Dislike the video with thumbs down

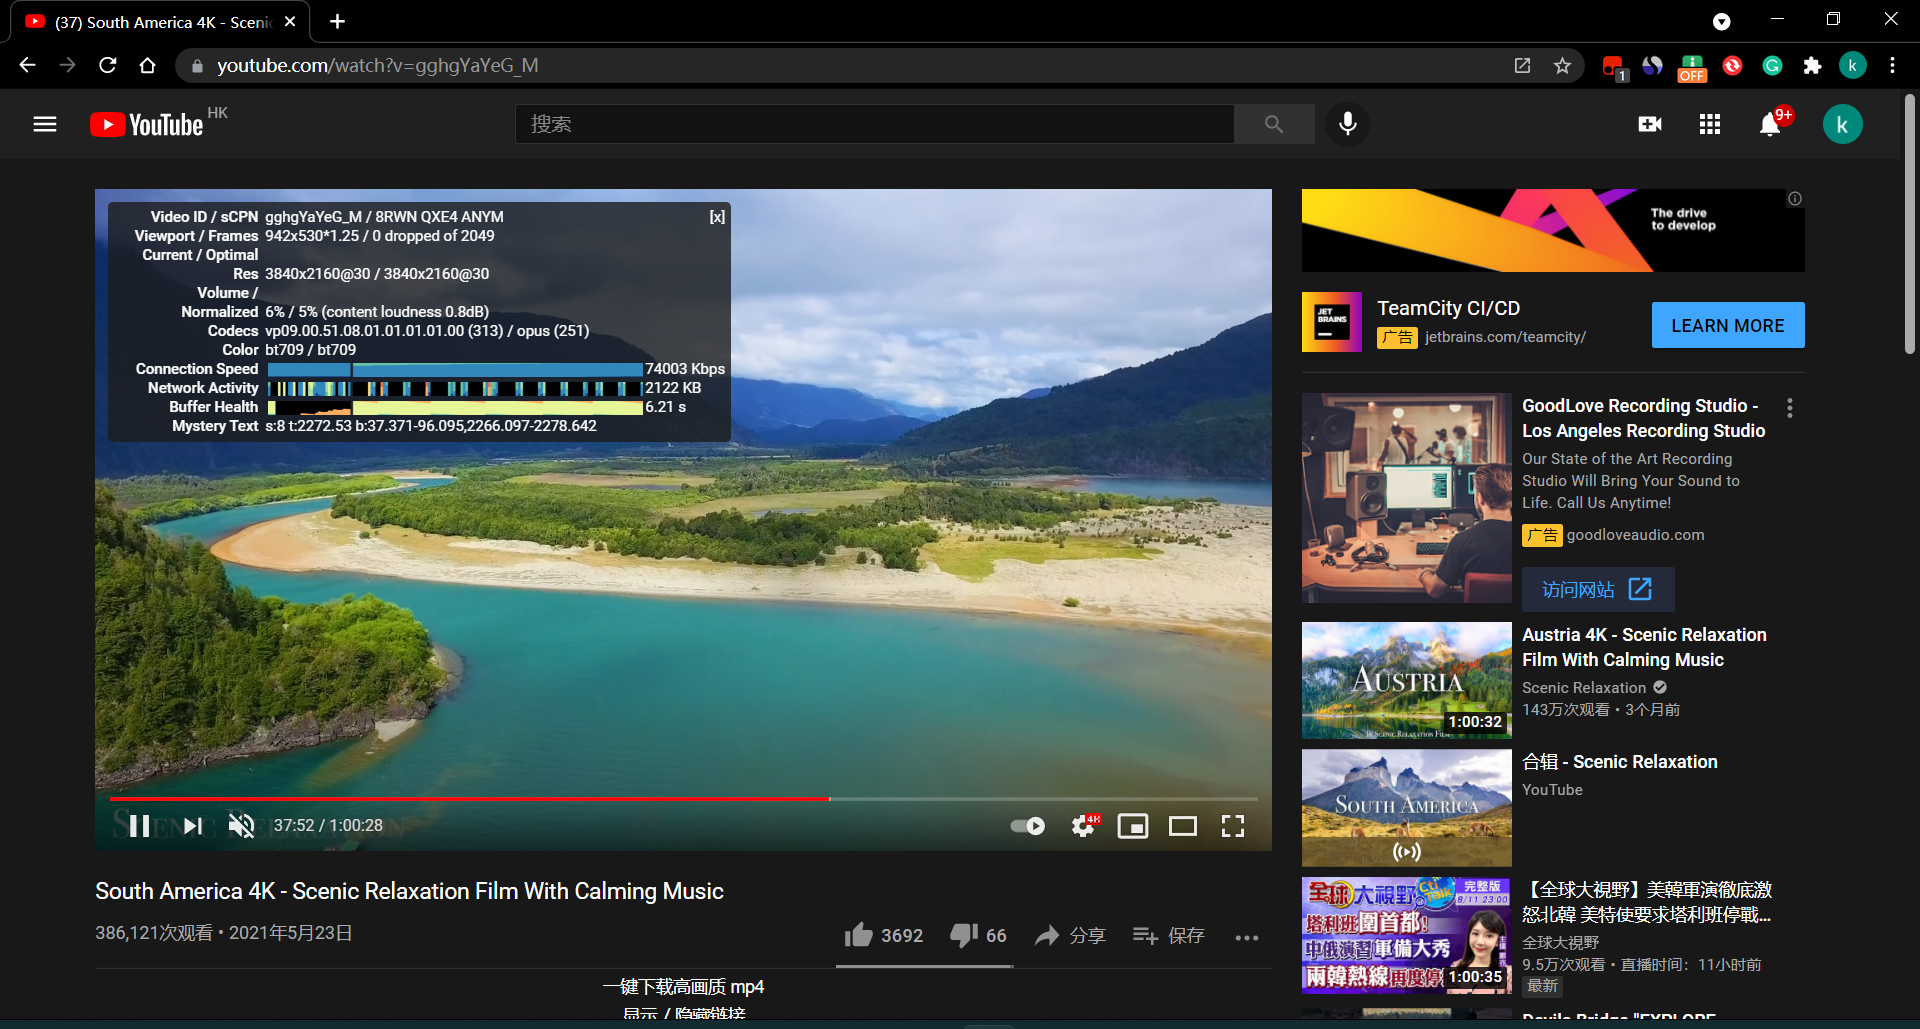point(978,935)
